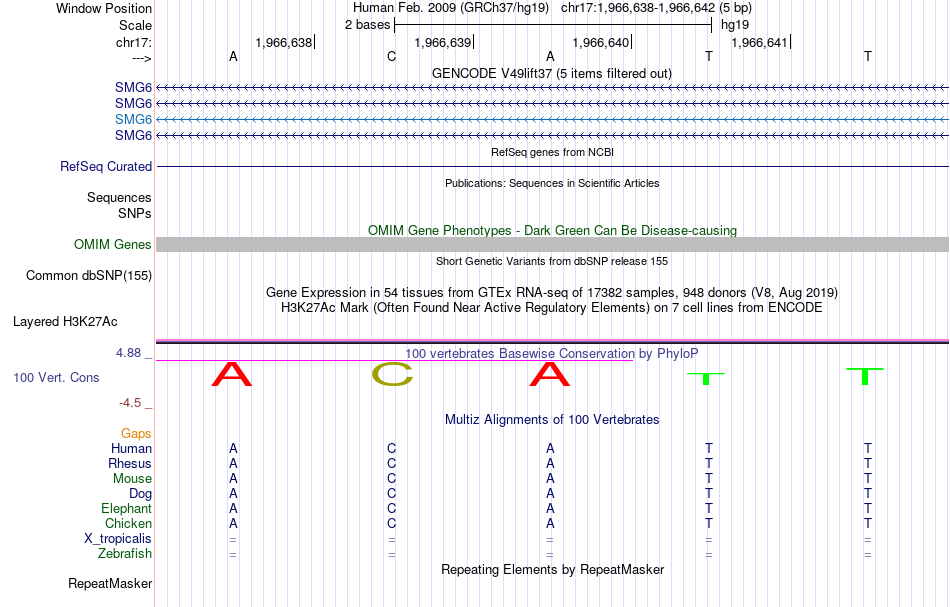
Task: Click the olive C conservation logo letter
Action: pyautogui.click(x=393, y=374)
